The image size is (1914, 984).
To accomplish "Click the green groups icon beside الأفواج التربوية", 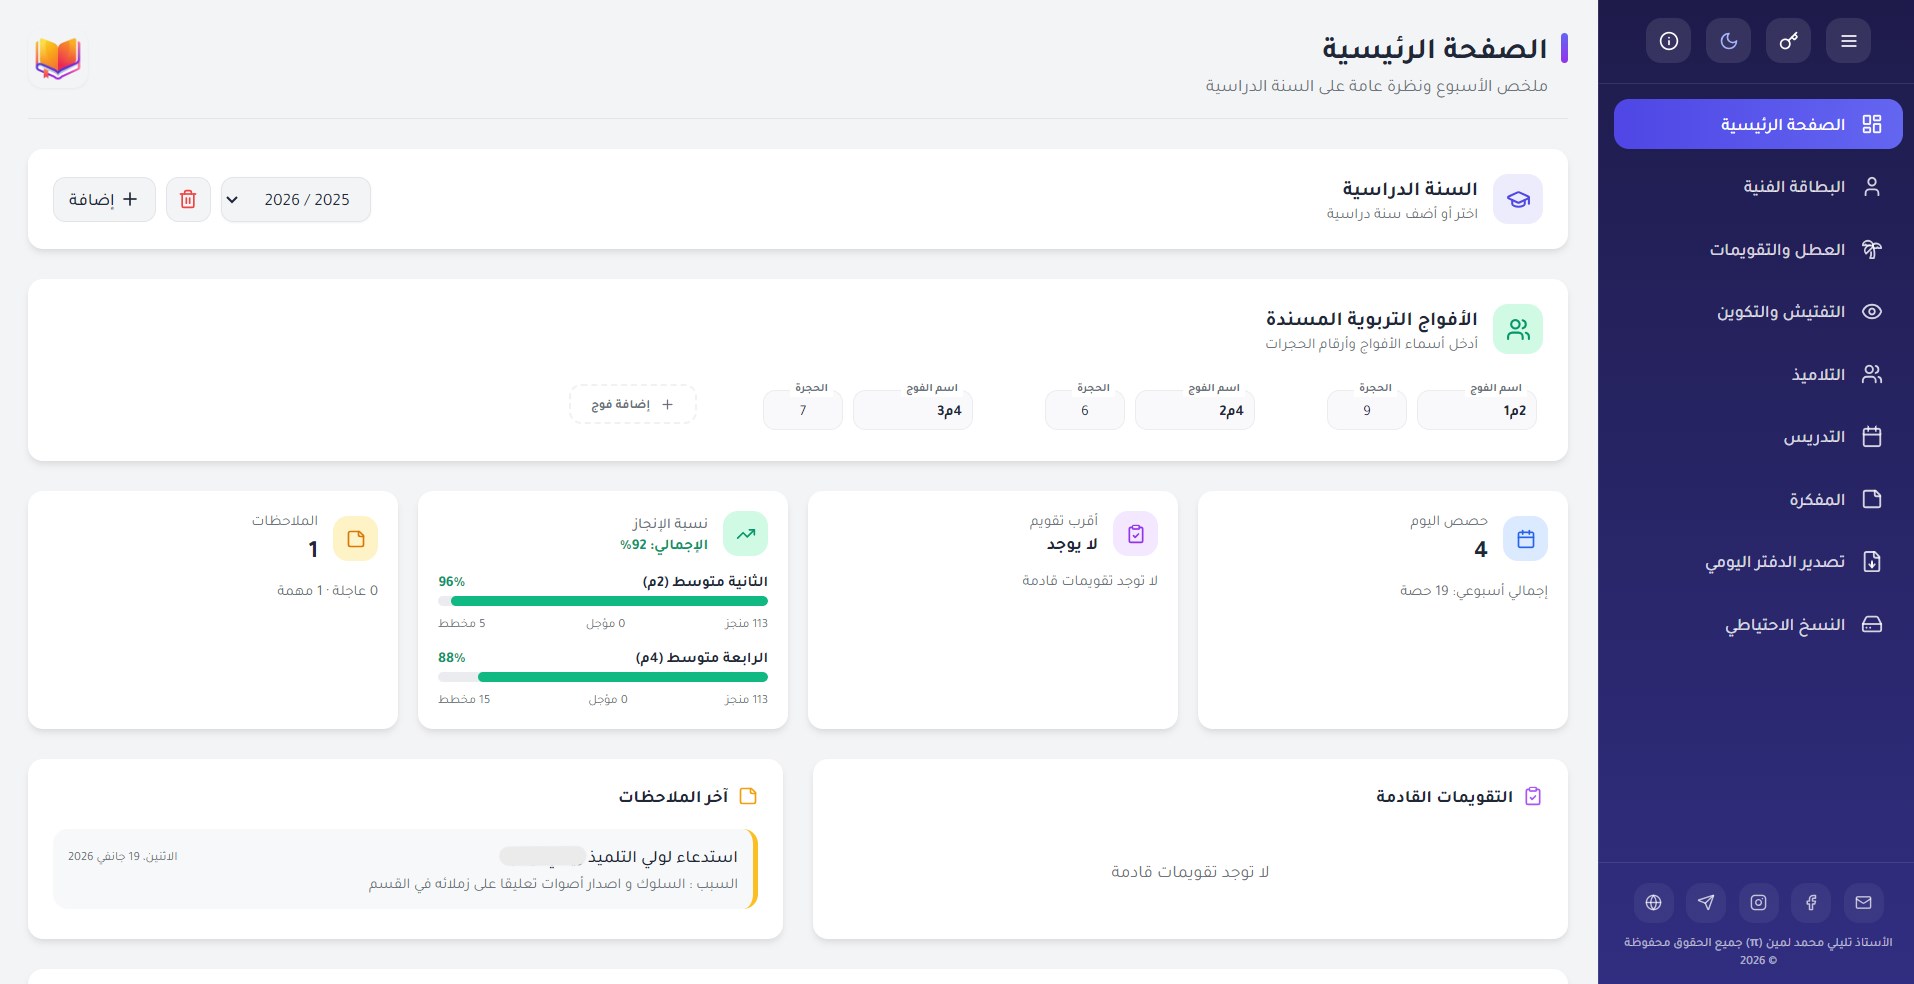I will coord(1518,329).
